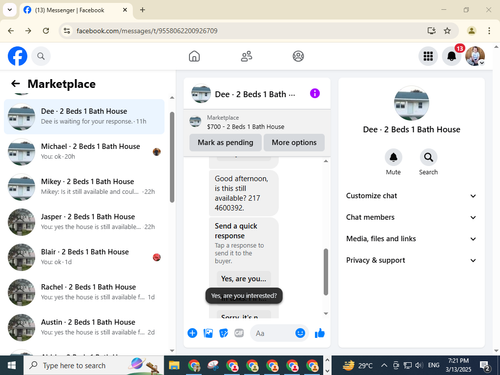Open the emoji picker smiley icon
Viewport: 500px width, 375px height.
coord(300,333)
